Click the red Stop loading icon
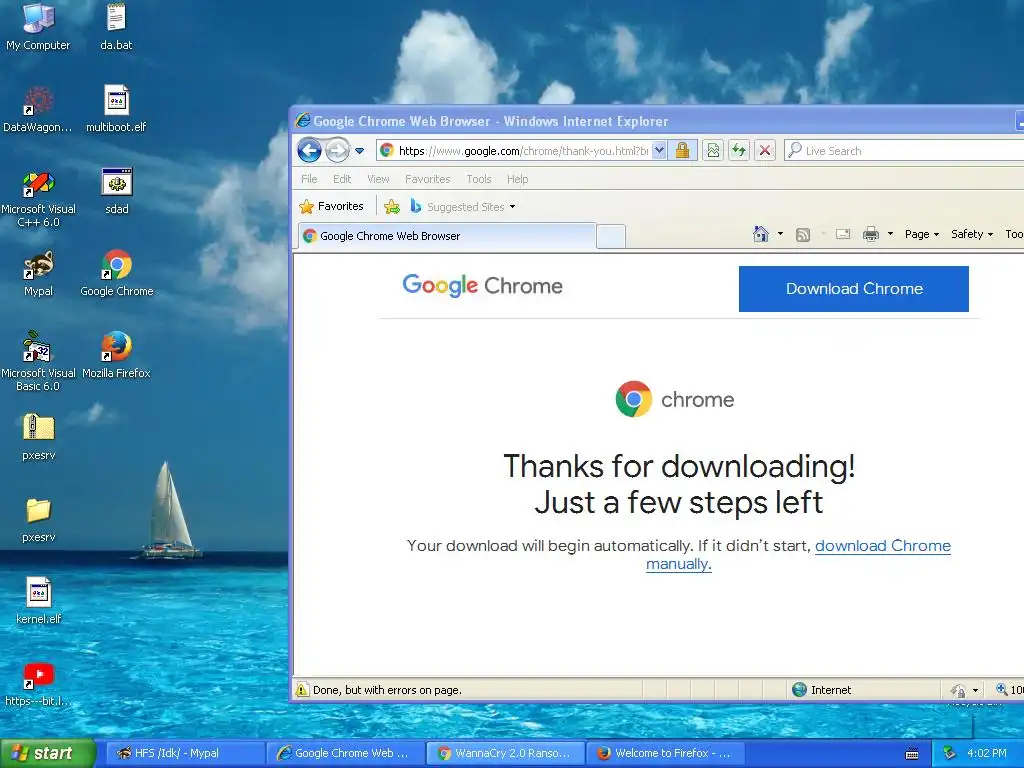This screenshot has width=1024, height=768. tap(765, 151)
